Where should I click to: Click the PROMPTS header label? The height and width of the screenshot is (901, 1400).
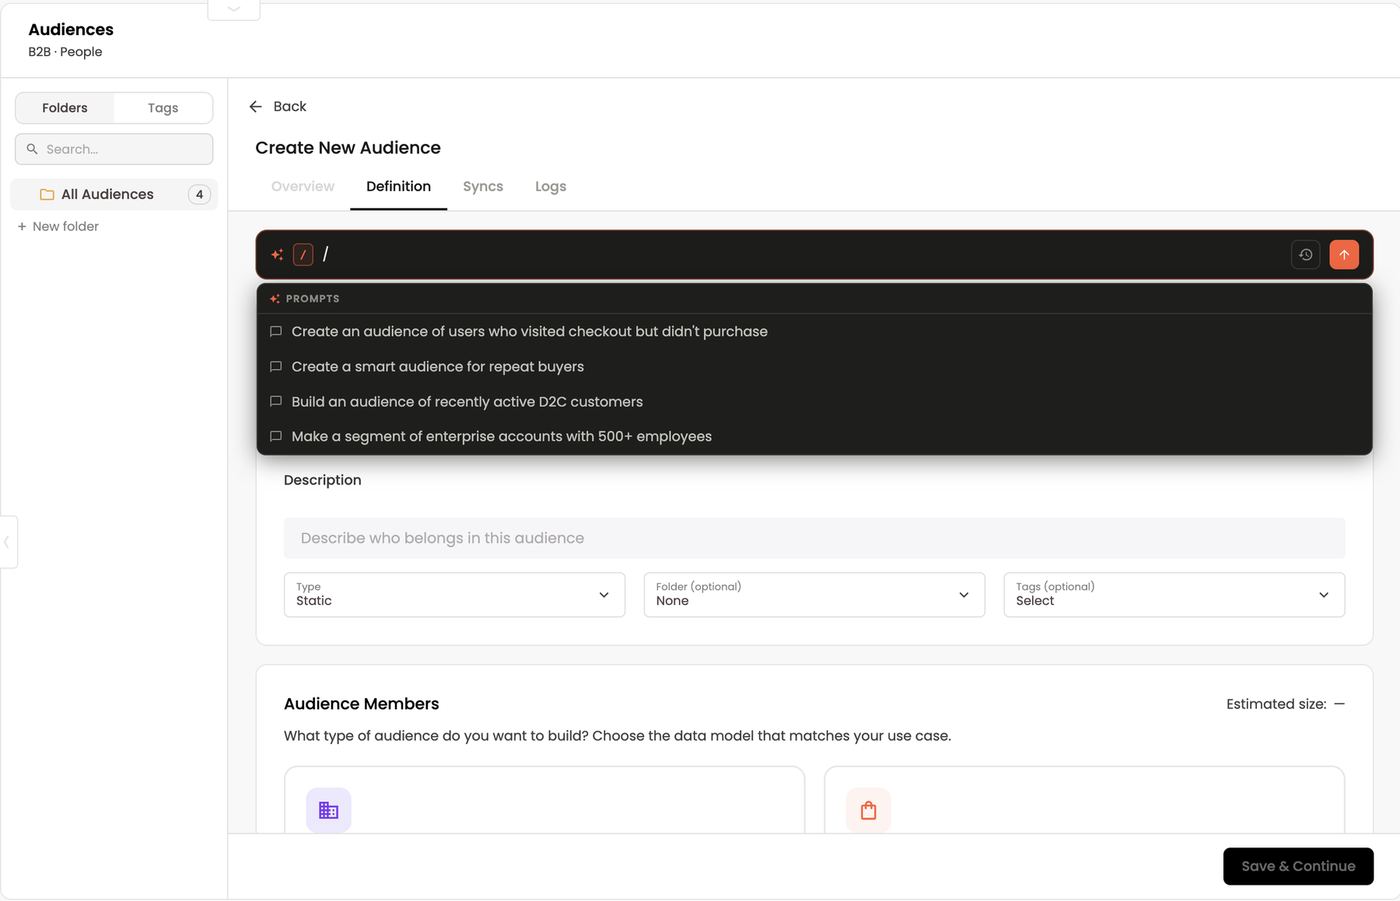312,299
